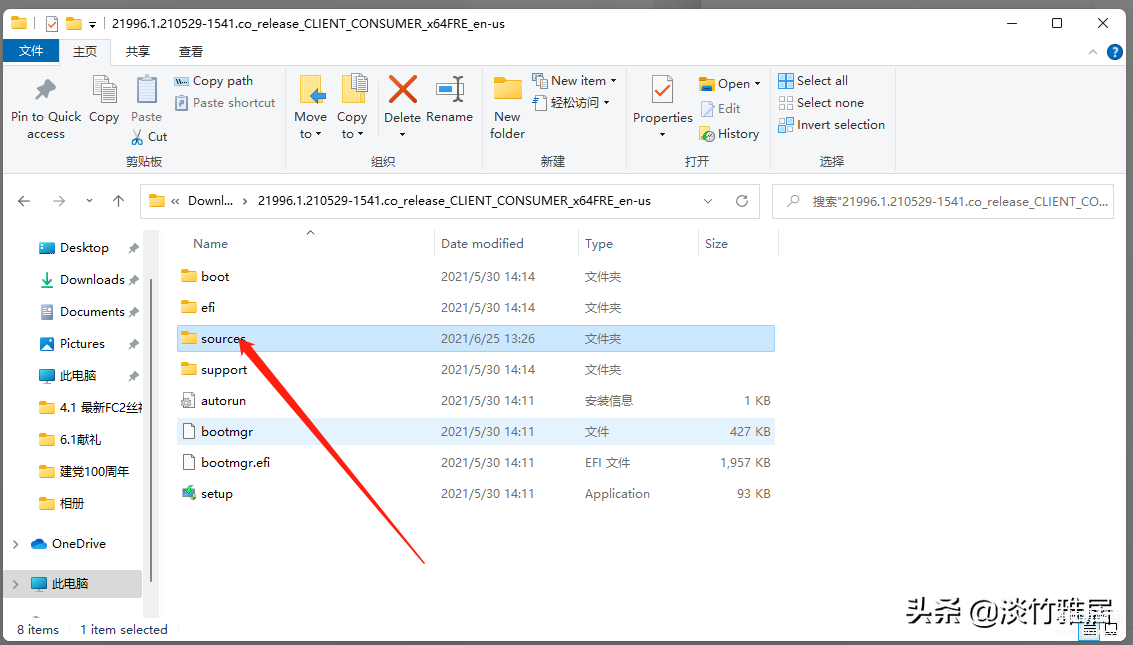Select the boot folder
The width and height of the screenshot is (1133, 645).
pyautogui.click(x=475, y=276)
